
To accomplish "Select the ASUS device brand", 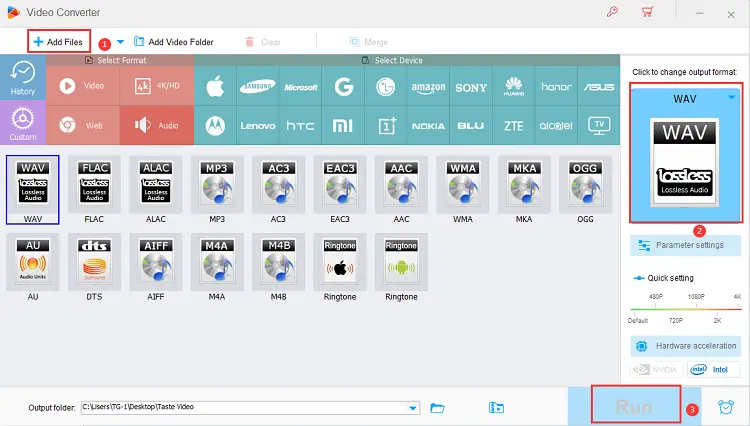I will [599, 87].
